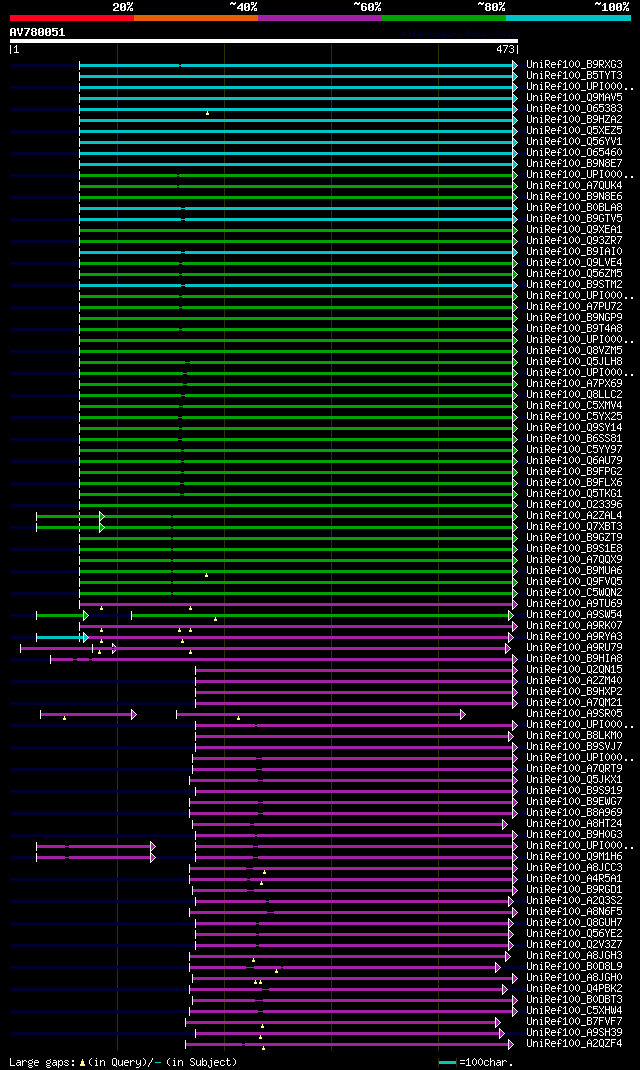Select the UniRef100_Q7XBT3 label
Viewport: 640px width, 1070px height.
(x=574, y=527)
